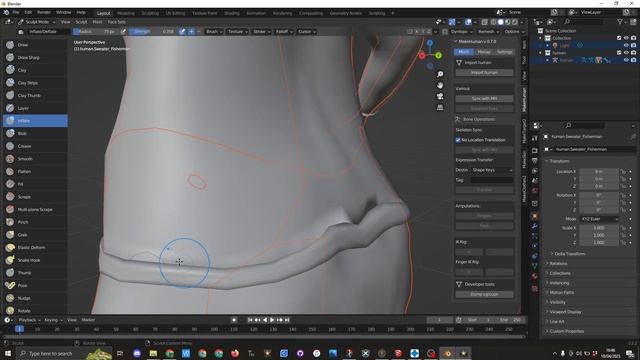Open the Stroke dropdown in header

coord(261,31)
